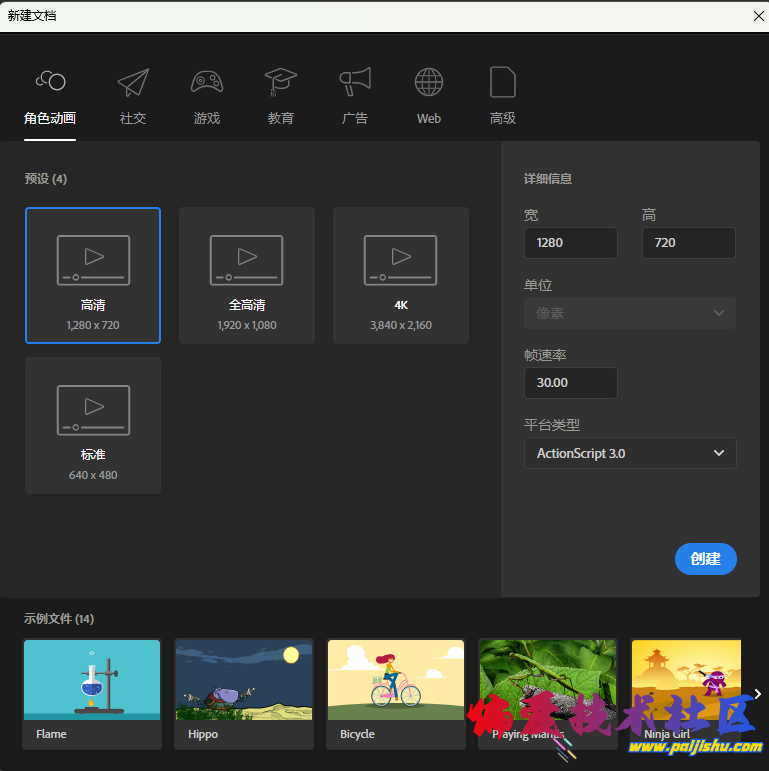Switch to the 游戏 gamepad category

[x=207, y=82]
